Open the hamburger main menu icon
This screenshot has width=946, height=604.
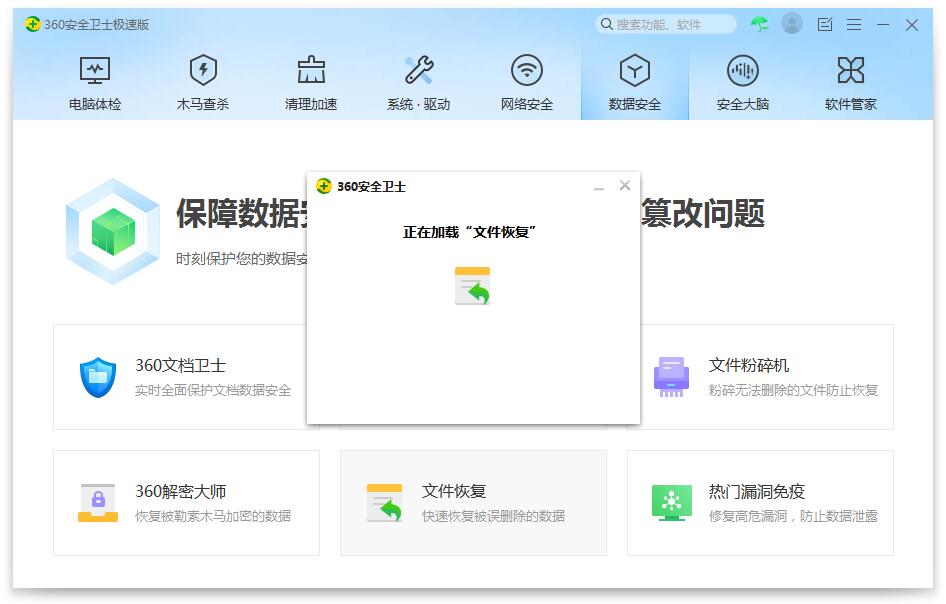point(854,24)
